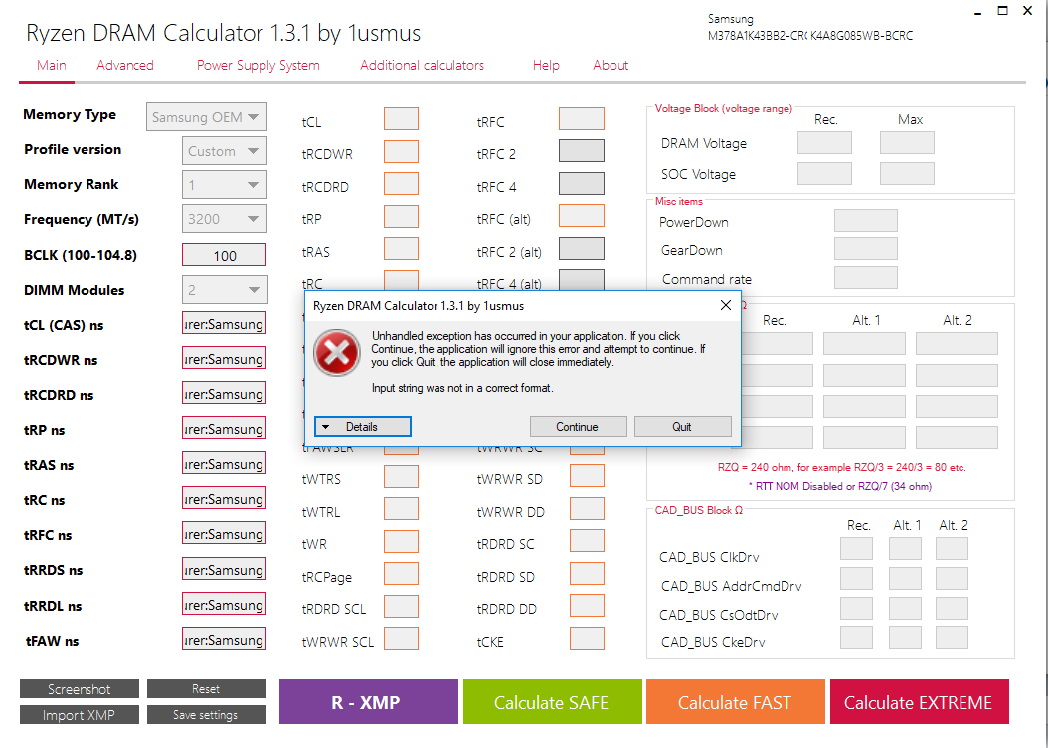Click the tRAS ns input field
Viewport: 1048px width, 748px height.
coord(224,463)
